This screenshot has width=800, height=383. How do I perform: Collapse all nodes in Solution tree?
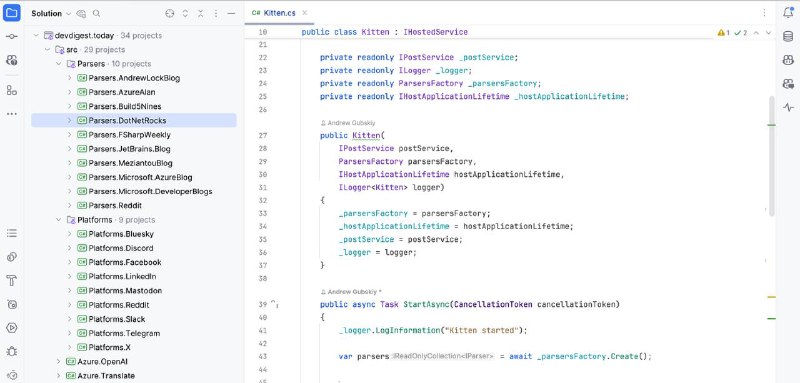point(201,13)
